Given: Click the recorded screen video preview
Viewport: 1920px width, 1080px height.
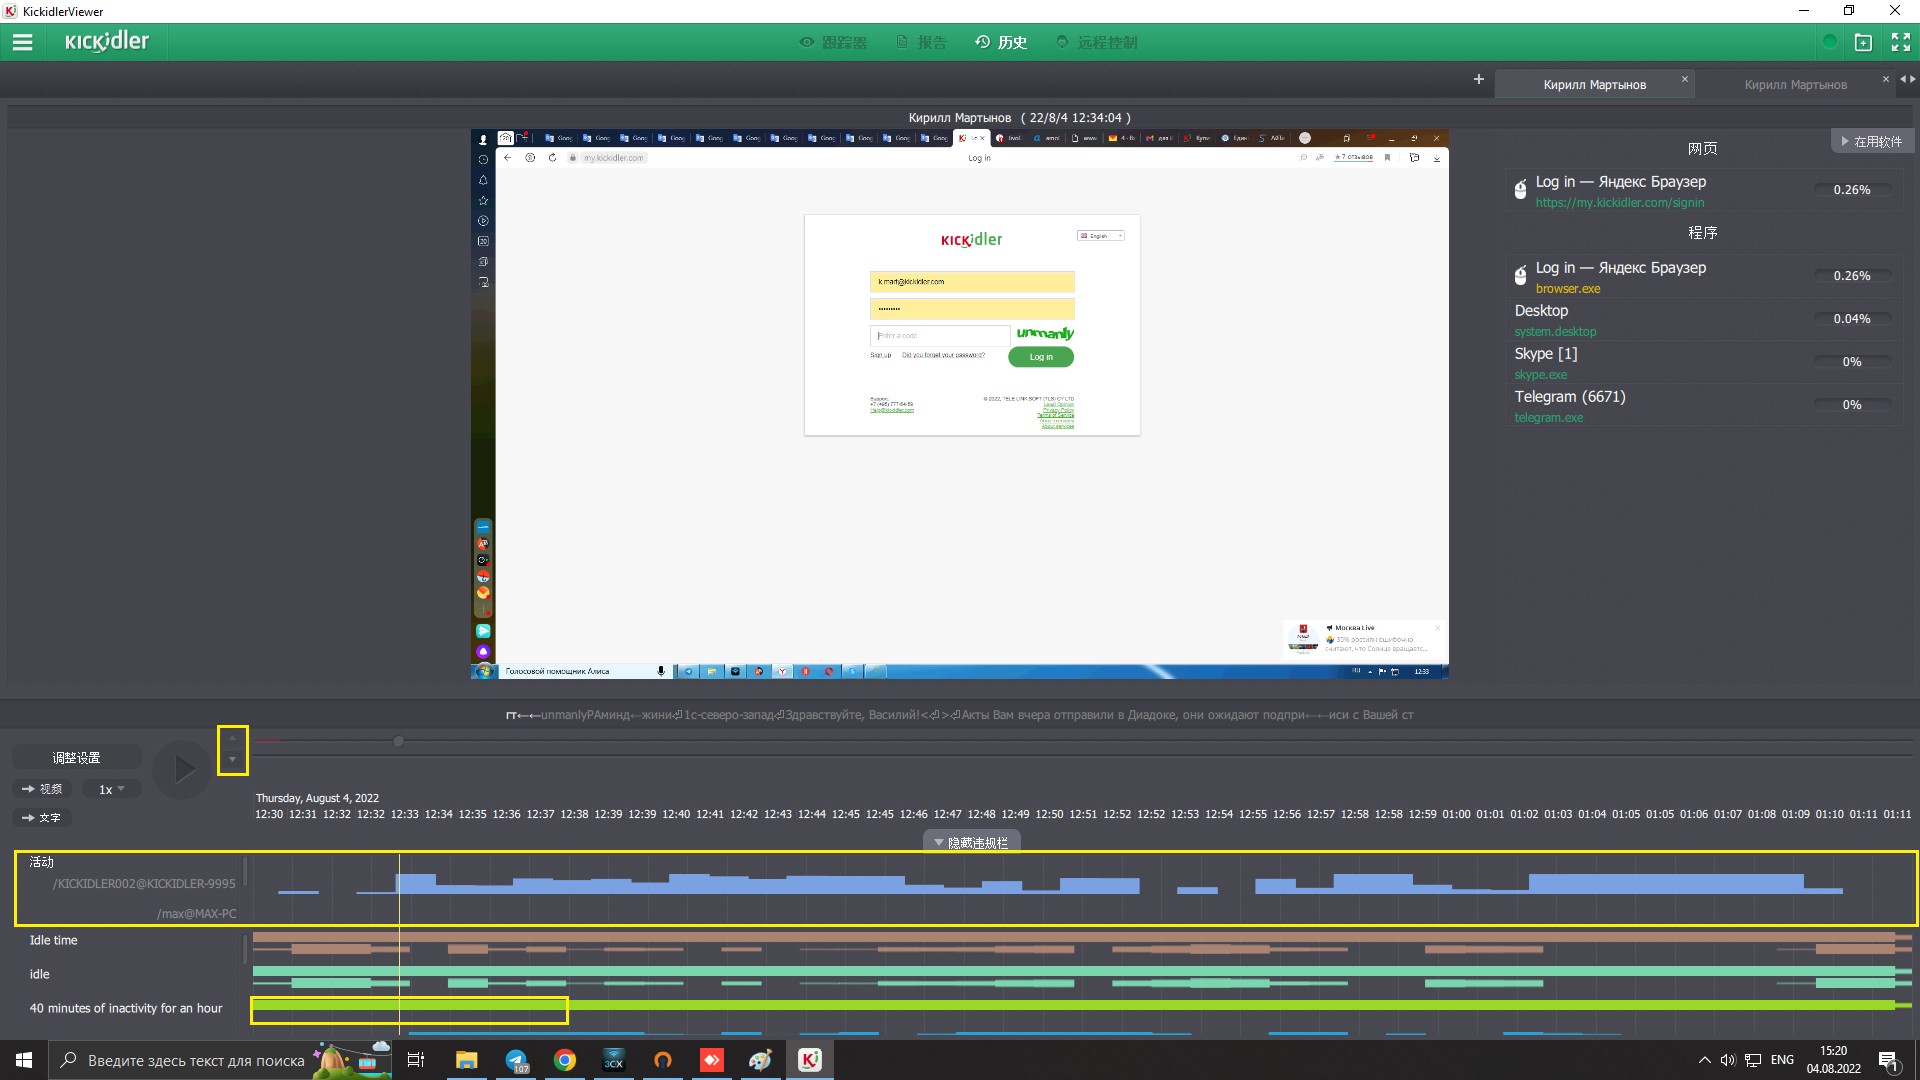Looking at the screenshot, I should 960,404.
